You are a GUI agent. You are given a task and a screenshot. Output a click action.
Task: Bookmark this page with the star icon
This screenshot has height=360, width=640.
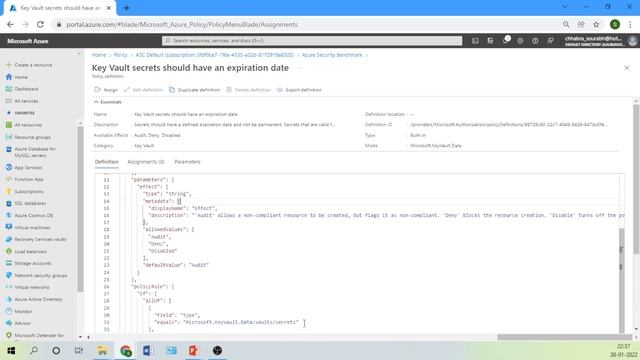[596, 24]
